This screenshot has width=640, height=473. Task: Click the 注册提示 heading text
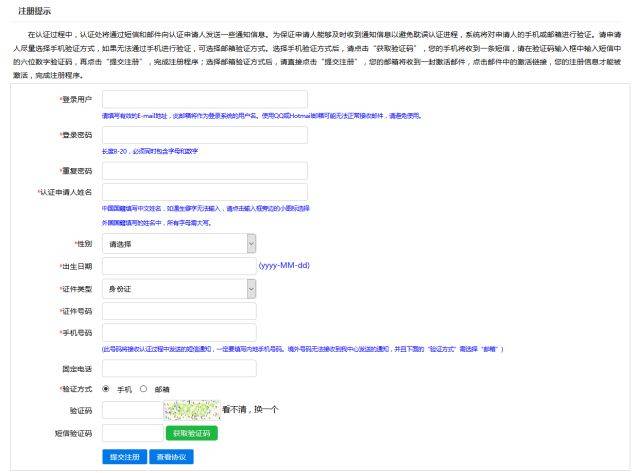tap(35, 11)
